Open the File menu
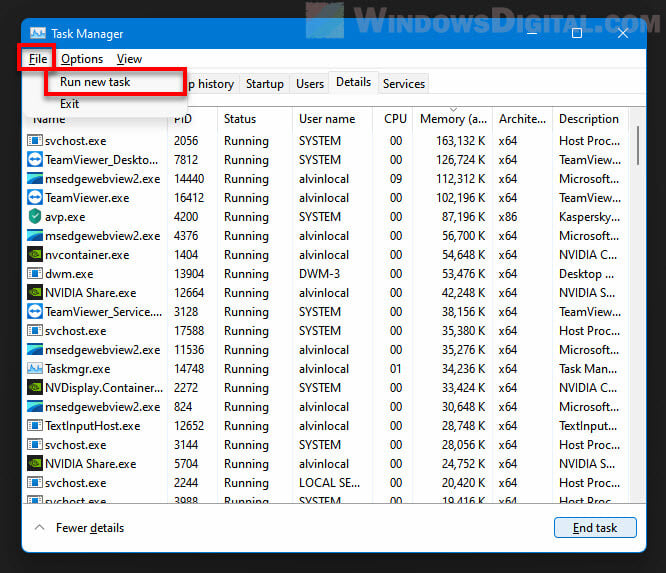Screen dimensions: 666x573 tap(38, 59)
